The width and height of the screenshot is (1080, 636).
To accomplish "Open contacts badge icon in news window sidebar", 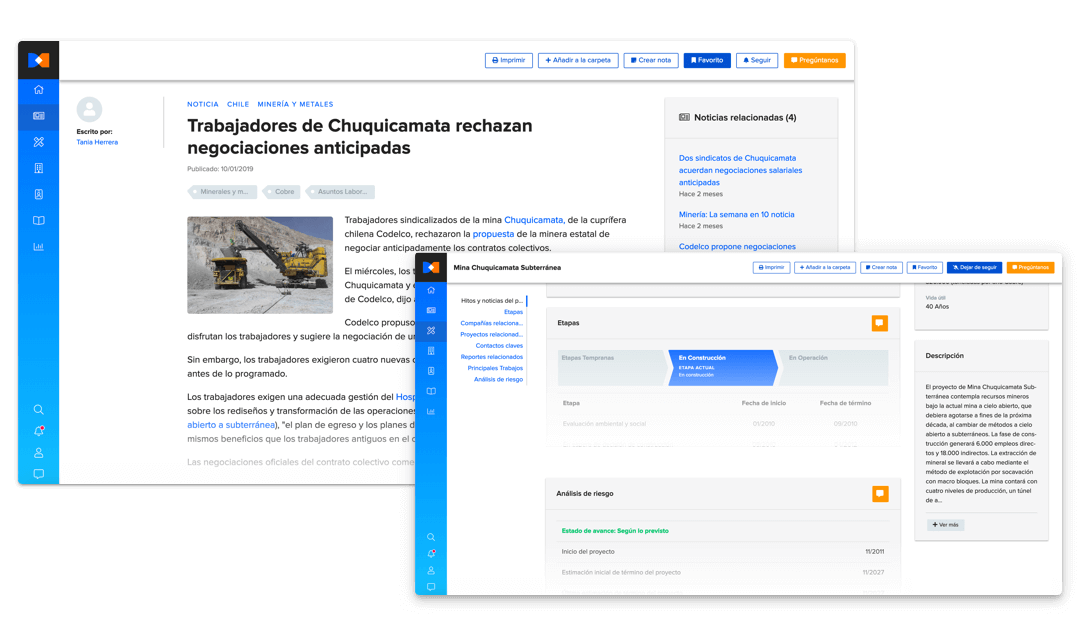I will 39,194.
